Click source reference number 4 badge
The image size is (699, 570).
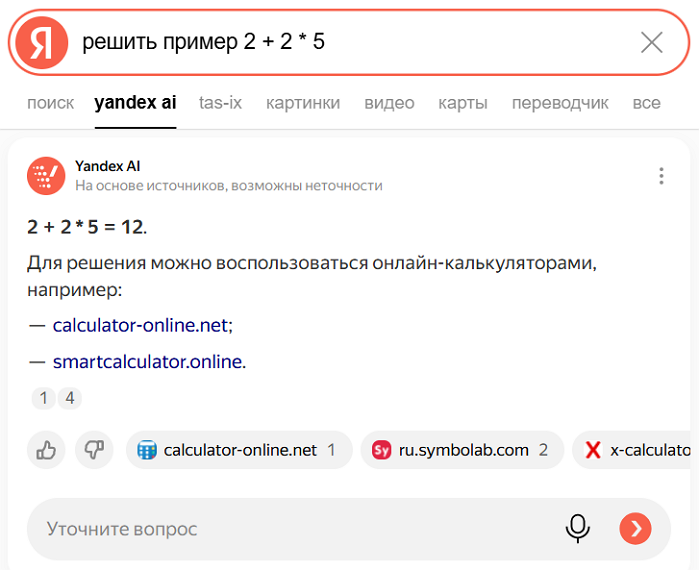coord(70,398)
